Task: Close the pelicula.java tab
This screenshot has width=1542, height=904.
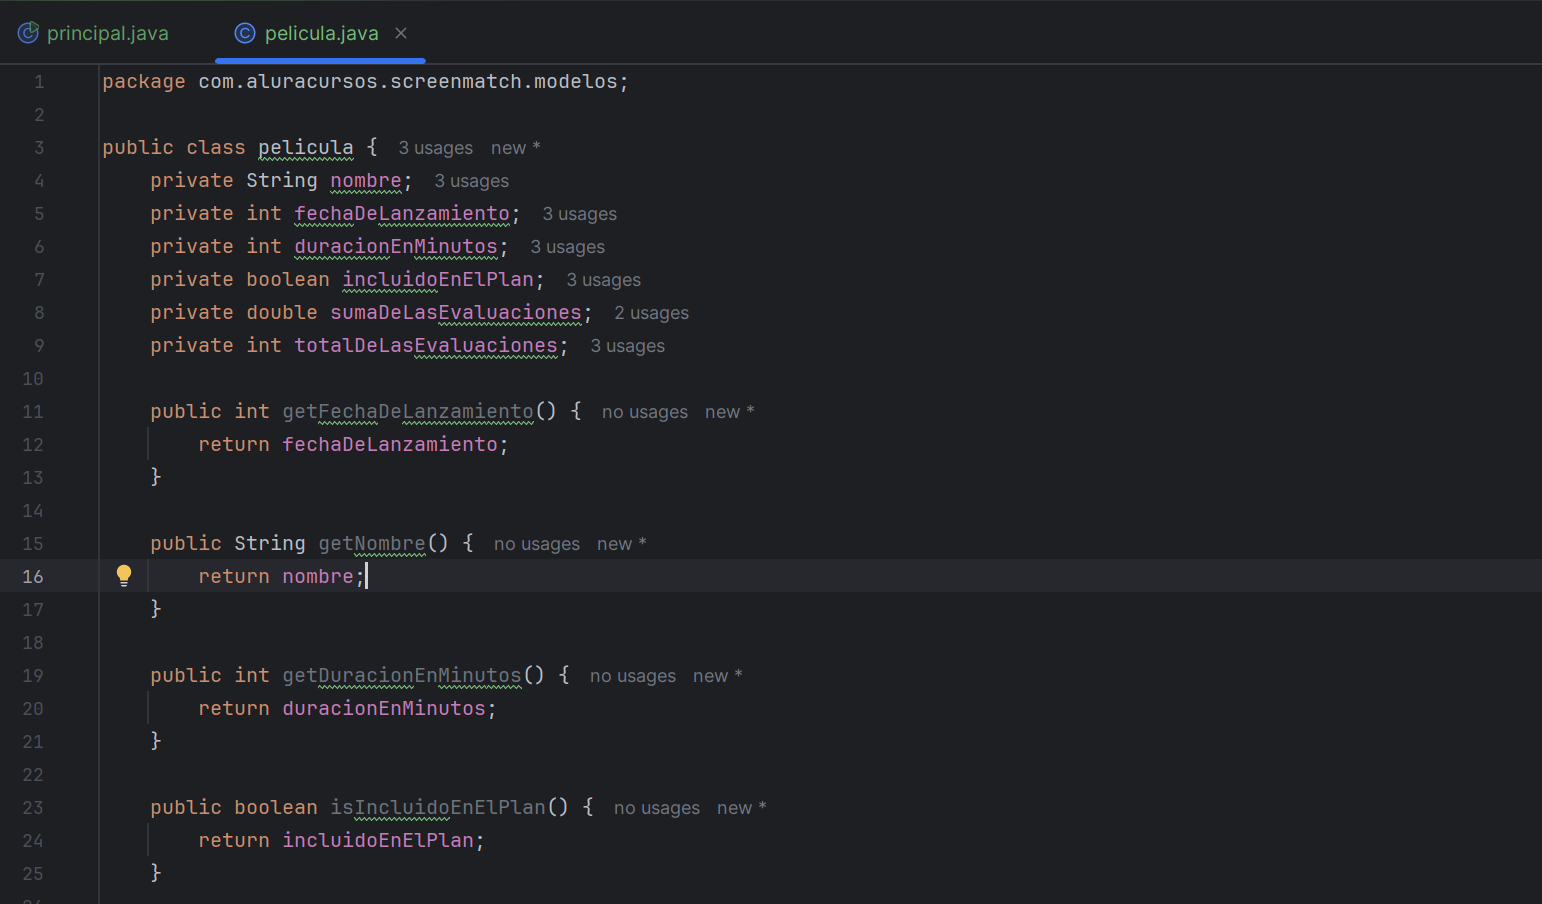Action: [x=401, y=33]
